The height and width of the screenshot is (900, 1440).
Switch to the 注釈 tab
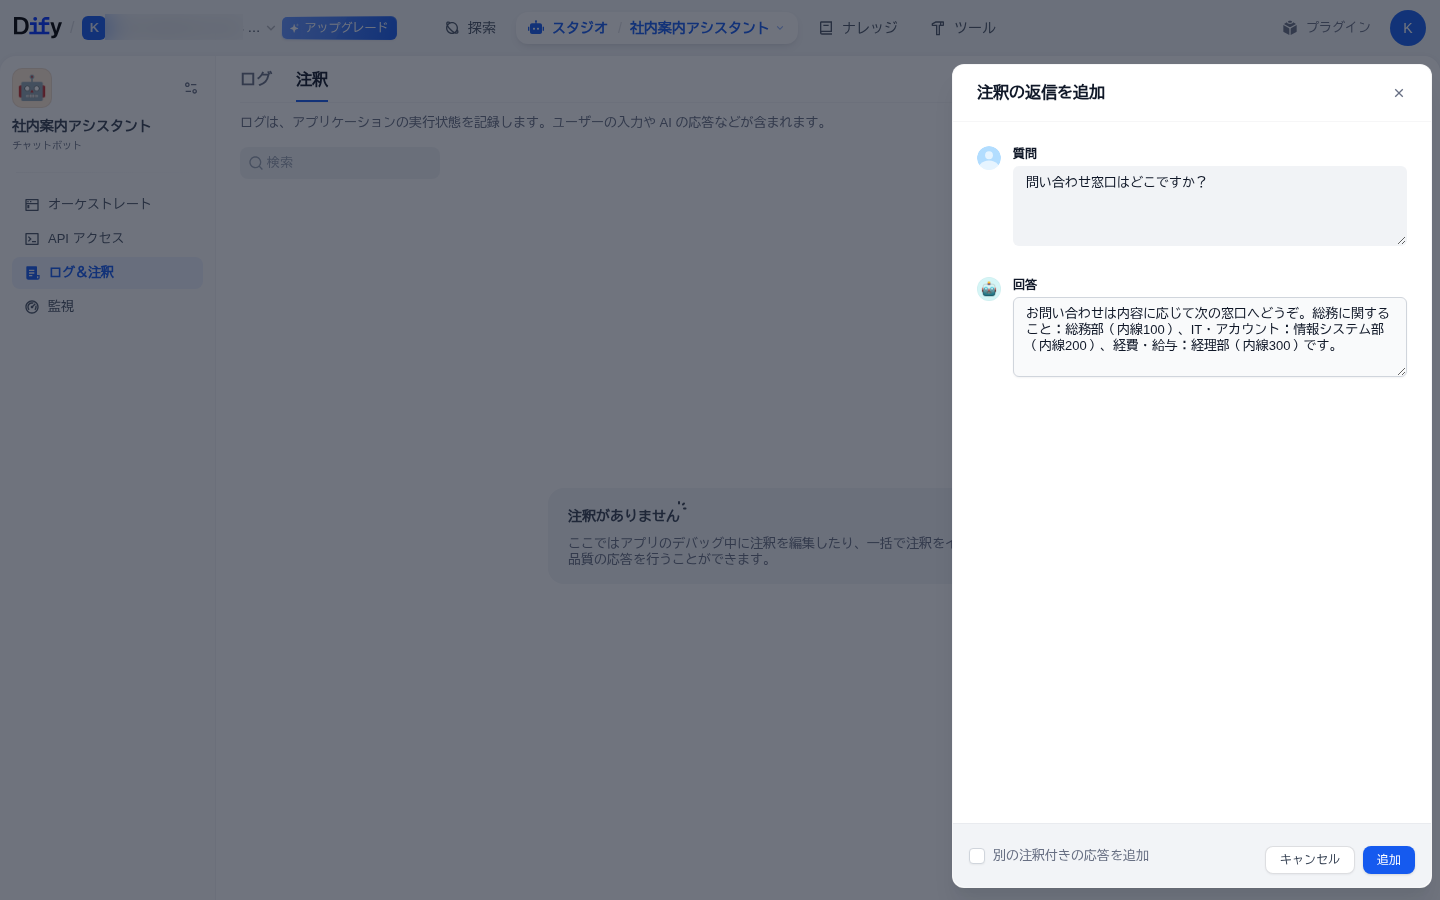click(x=312, y=79)
